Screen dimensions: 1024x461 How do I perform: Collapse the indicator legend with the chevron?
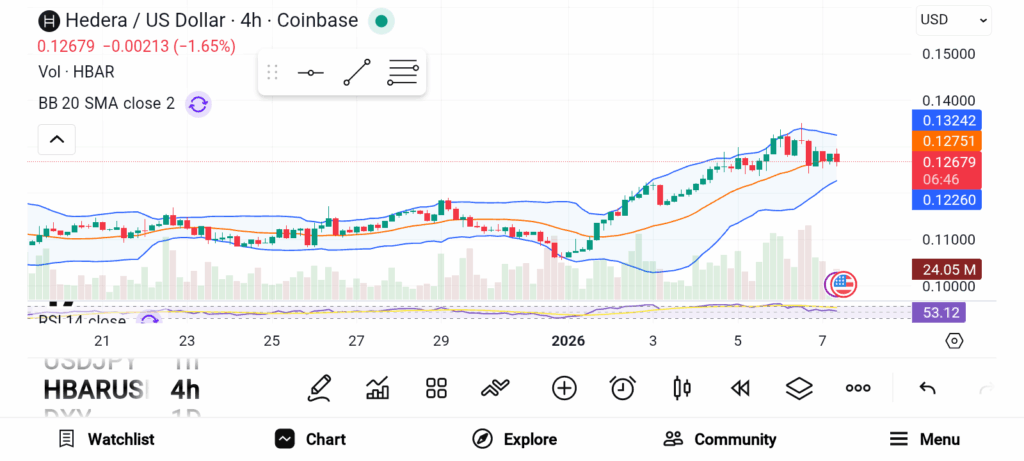pyautogui.click(x=57, y=139)
